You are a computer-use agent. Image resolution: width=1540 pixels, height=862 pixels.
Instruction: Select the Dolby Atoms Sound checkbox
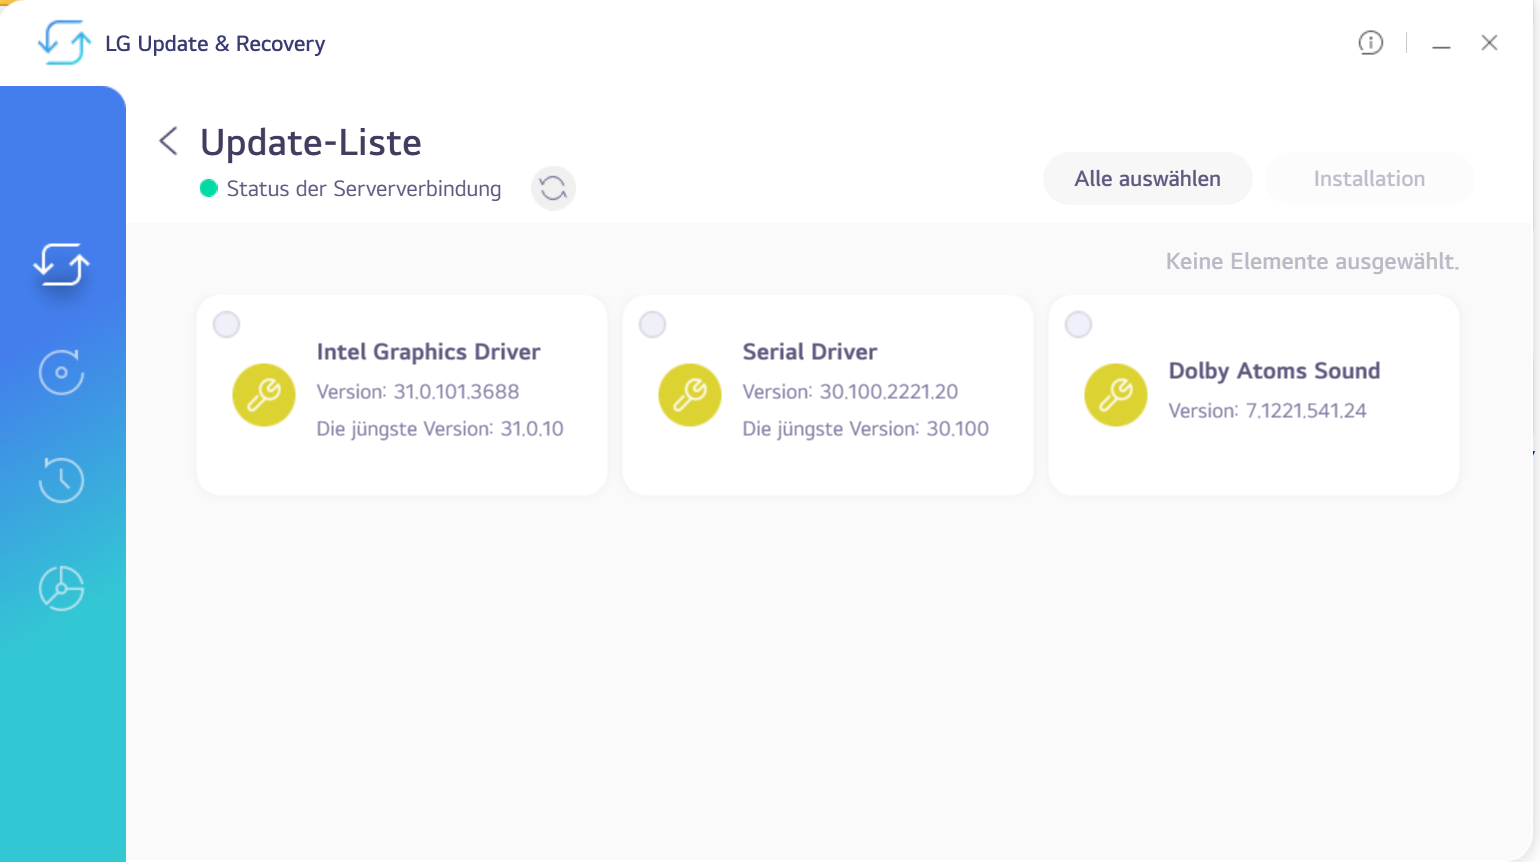(x=1079, y=325)
